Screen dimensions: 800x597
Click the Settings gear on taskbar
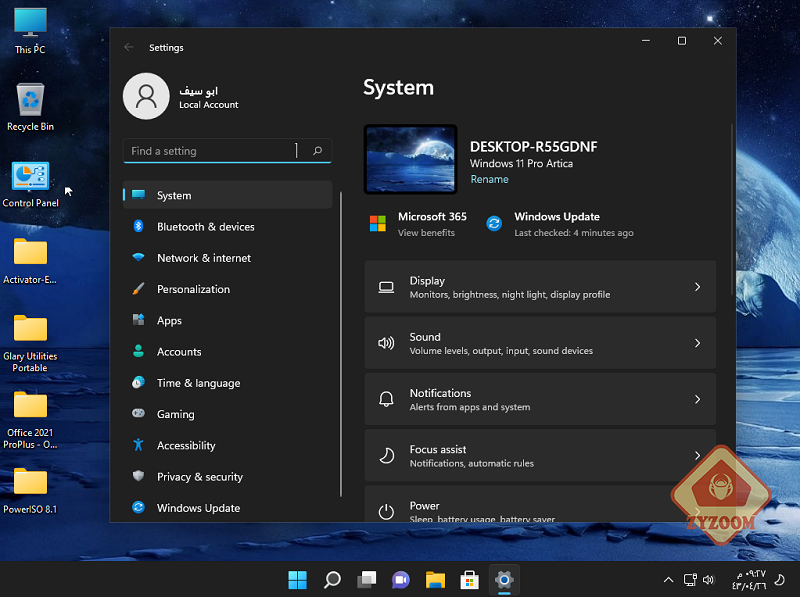tap(504, 580)
